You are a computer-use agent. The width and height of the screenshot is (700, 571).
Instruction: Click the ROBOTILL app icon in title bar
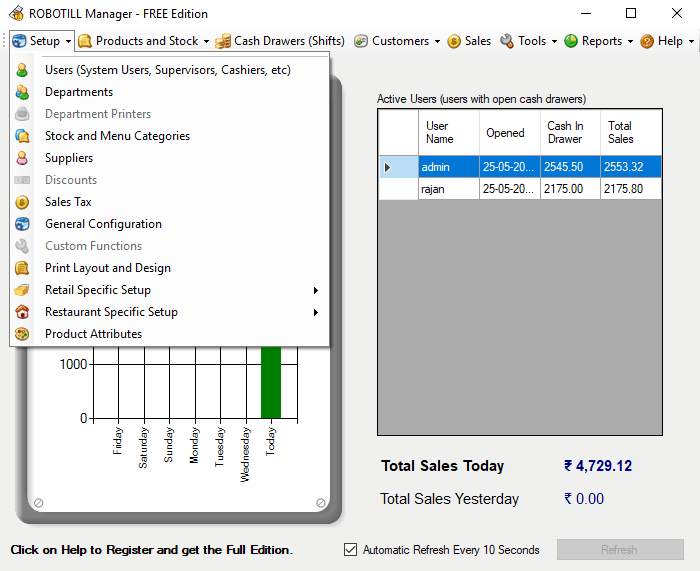coord(16,13)
